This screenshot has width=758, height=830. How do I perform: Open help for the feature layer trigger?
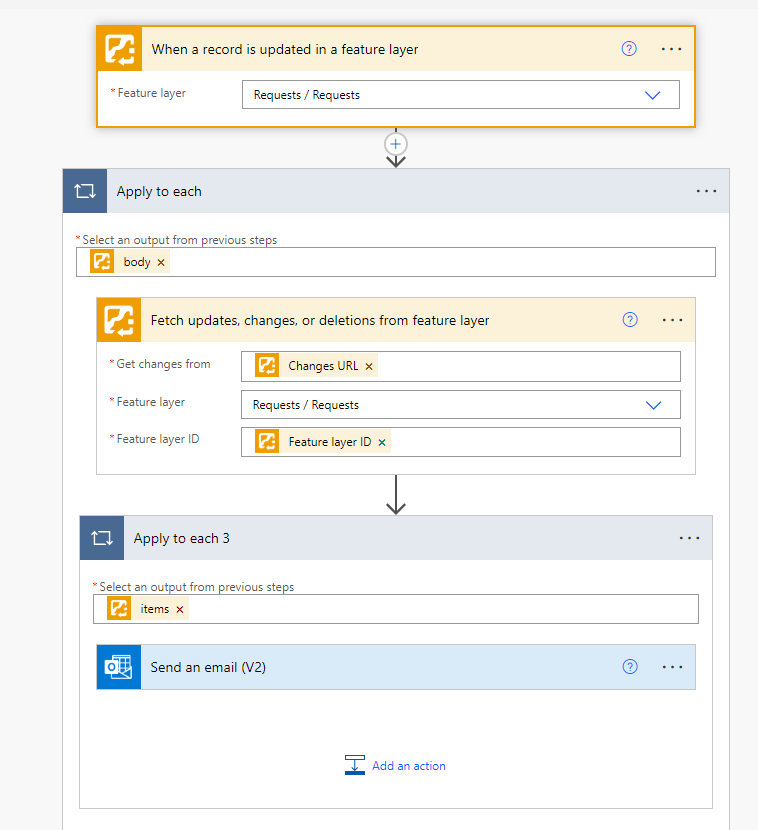coord(629,48)
